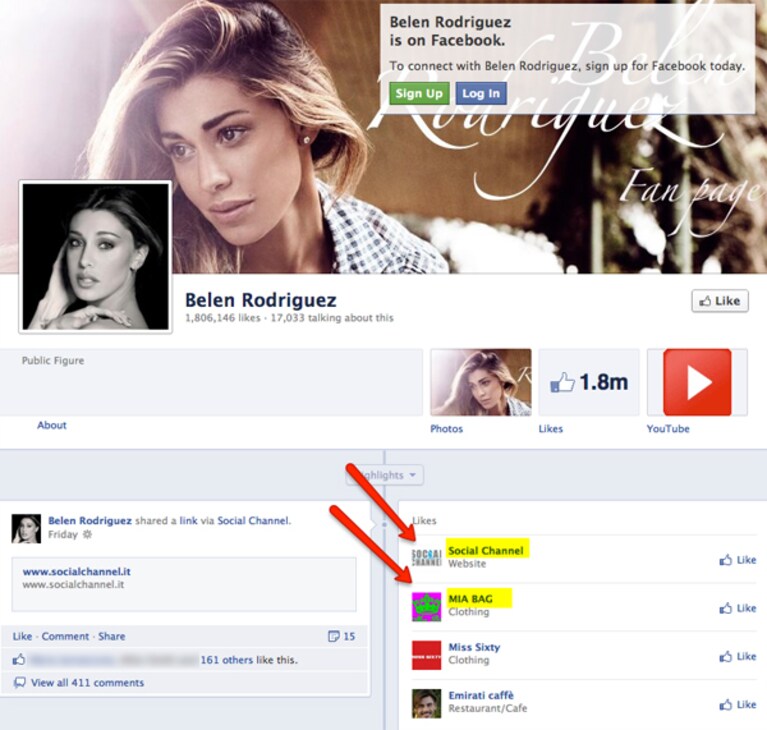Image resolution: width=767 pixels, height=730 pixels.
Task: Open the bold www.socialchannel.it link
Action: coord(77,571)
